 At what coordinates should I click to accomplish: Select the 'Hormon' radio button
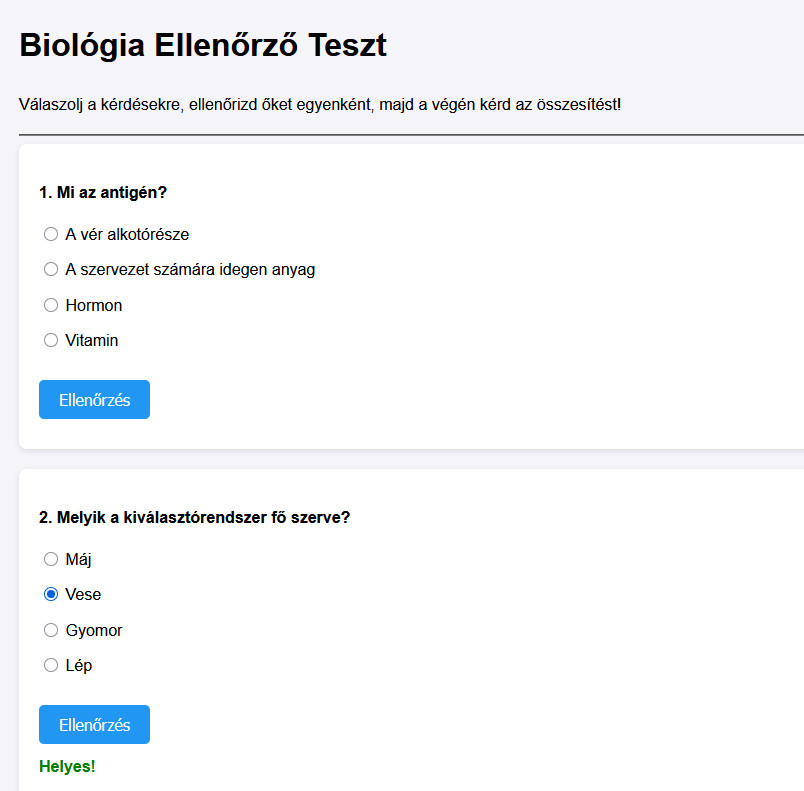point(51,305)
